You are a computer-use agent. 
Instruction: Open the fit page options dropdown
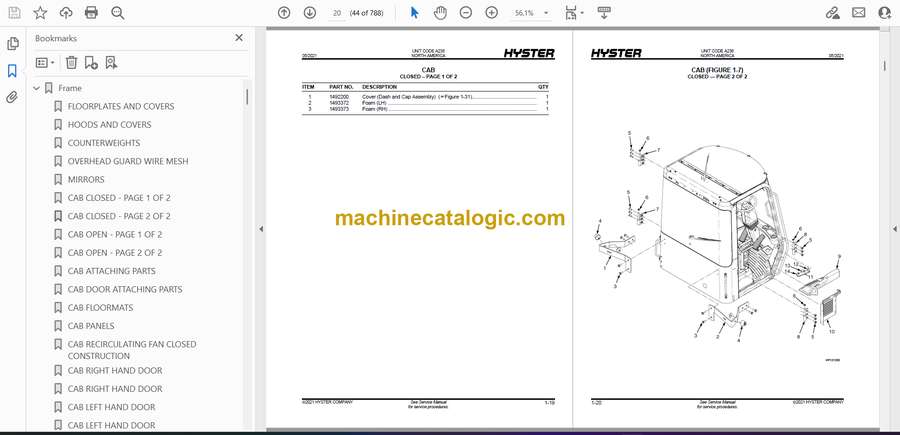(x=573, y=13)
